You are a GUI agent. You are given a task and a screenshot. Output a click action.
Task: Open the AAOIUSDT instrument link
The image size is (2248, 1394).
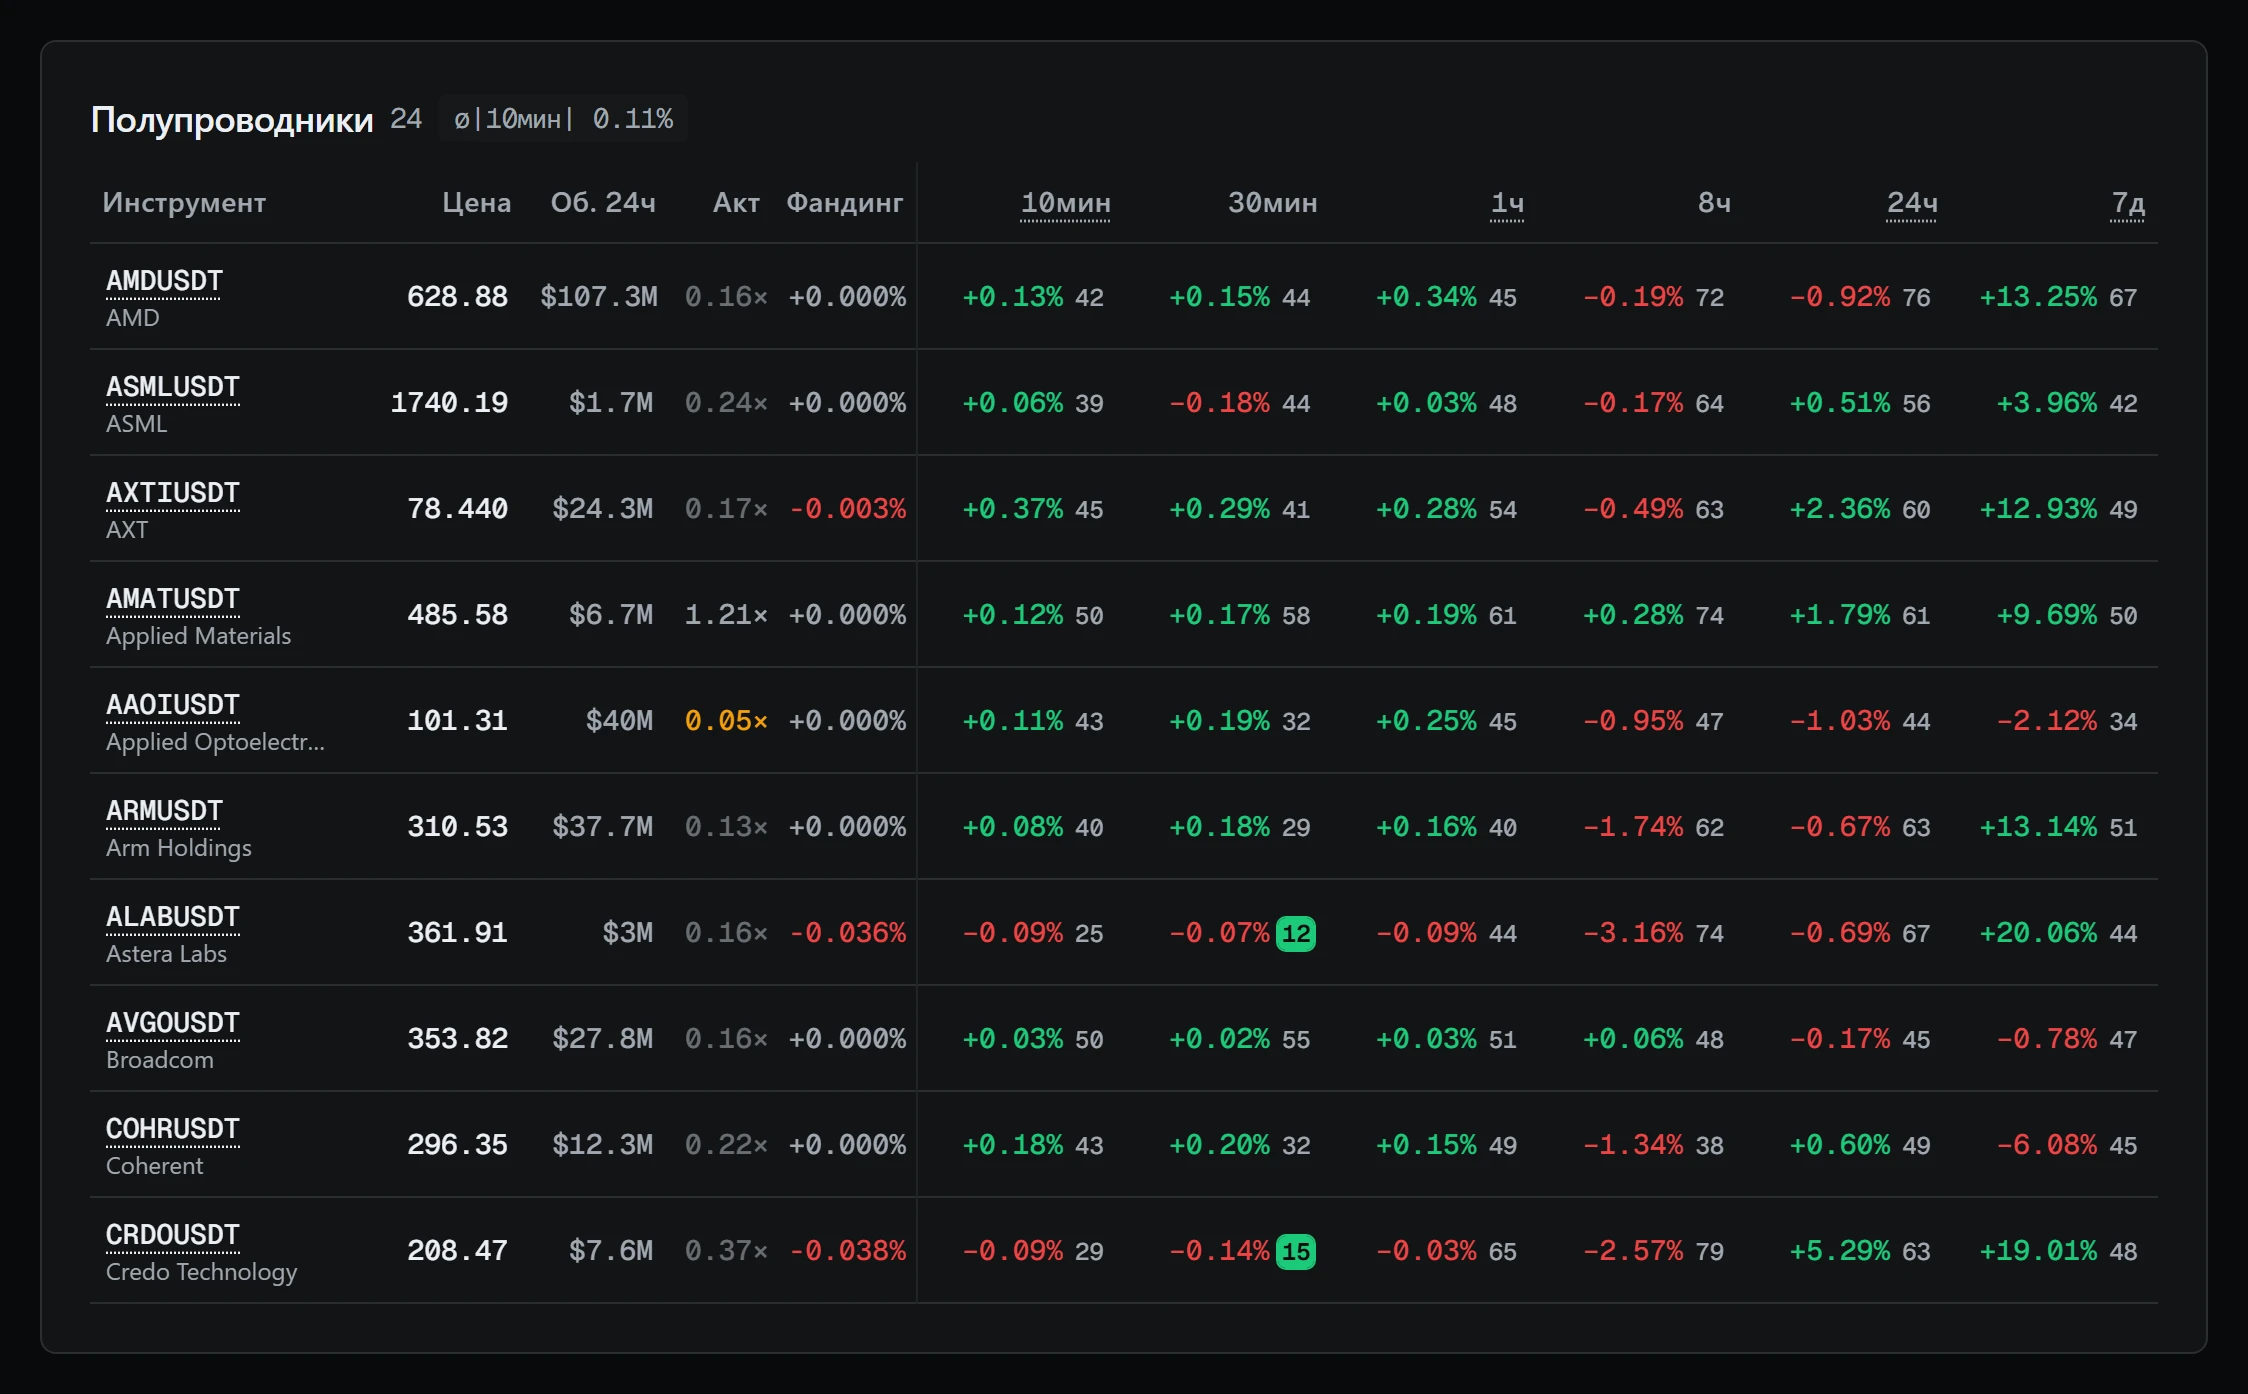173,705
